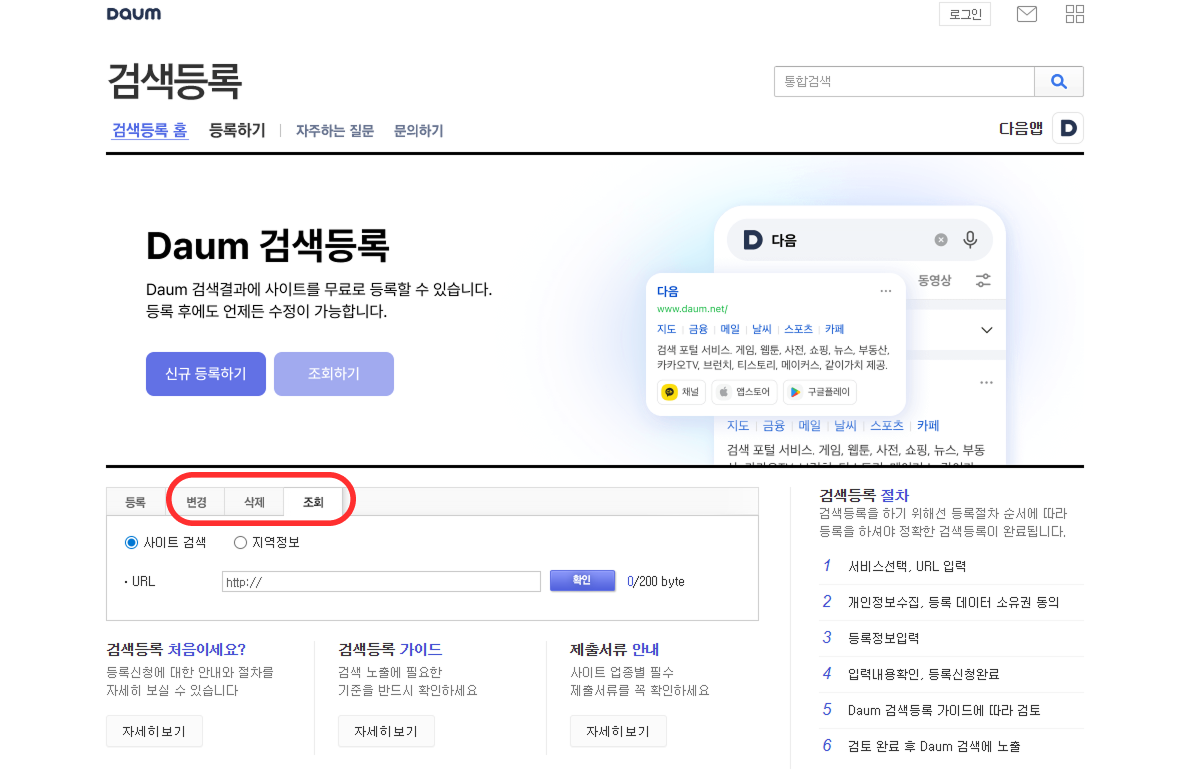This screenshot has height=772, width=1200.
Task: Click the 스포츠 link in the 다음 card
Action: [798, 329]
